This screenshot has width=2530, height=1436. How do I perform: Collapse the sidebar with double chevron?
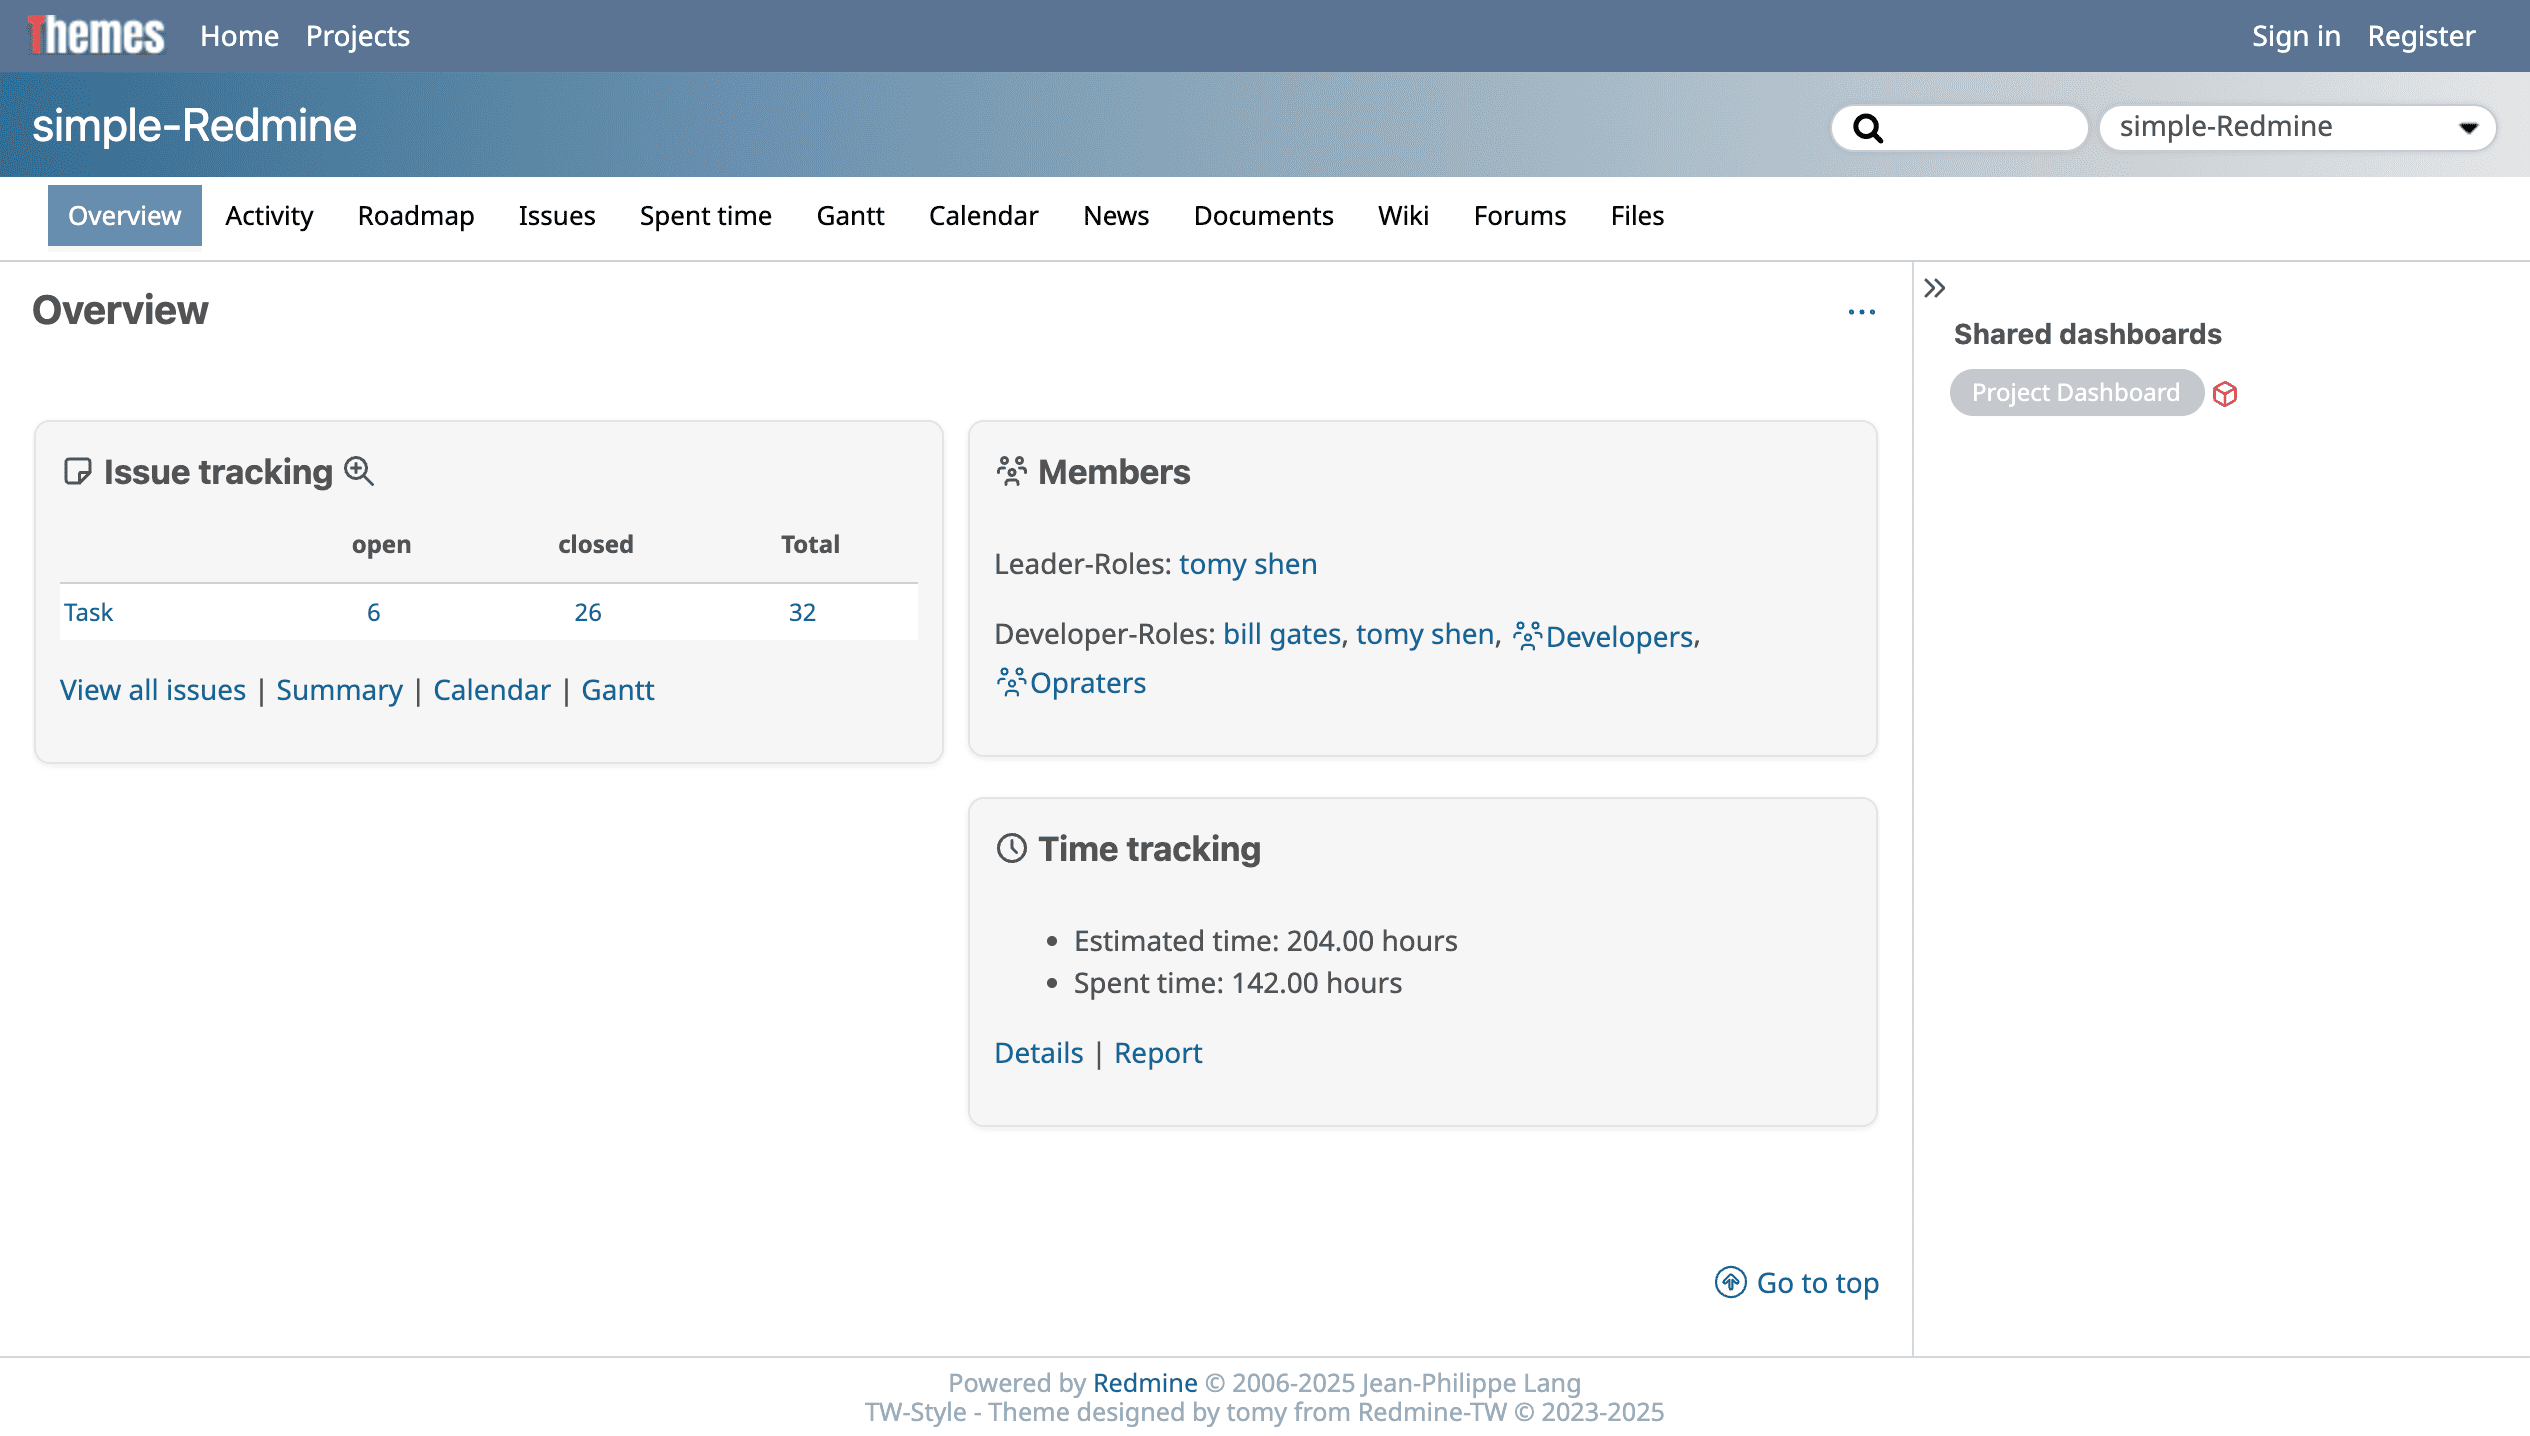pyautogui.click(x=1935, y=288)
